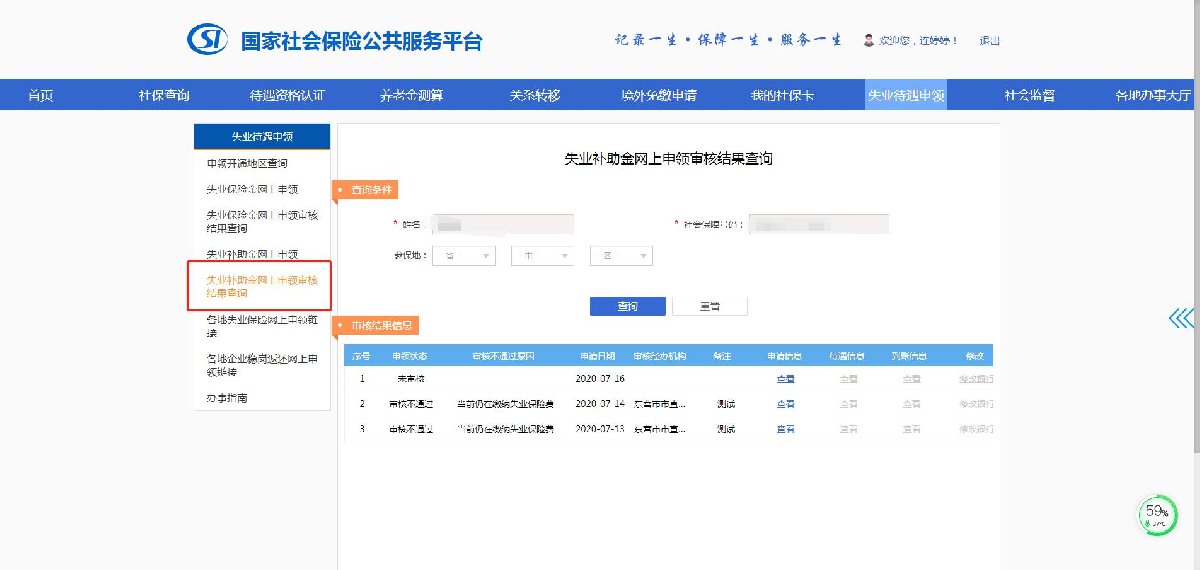Image resolution: width=1200 pixels, height=570 pixels.
Task: View application info for the 2020-07-14 record
Action: (x=785, y=404)
